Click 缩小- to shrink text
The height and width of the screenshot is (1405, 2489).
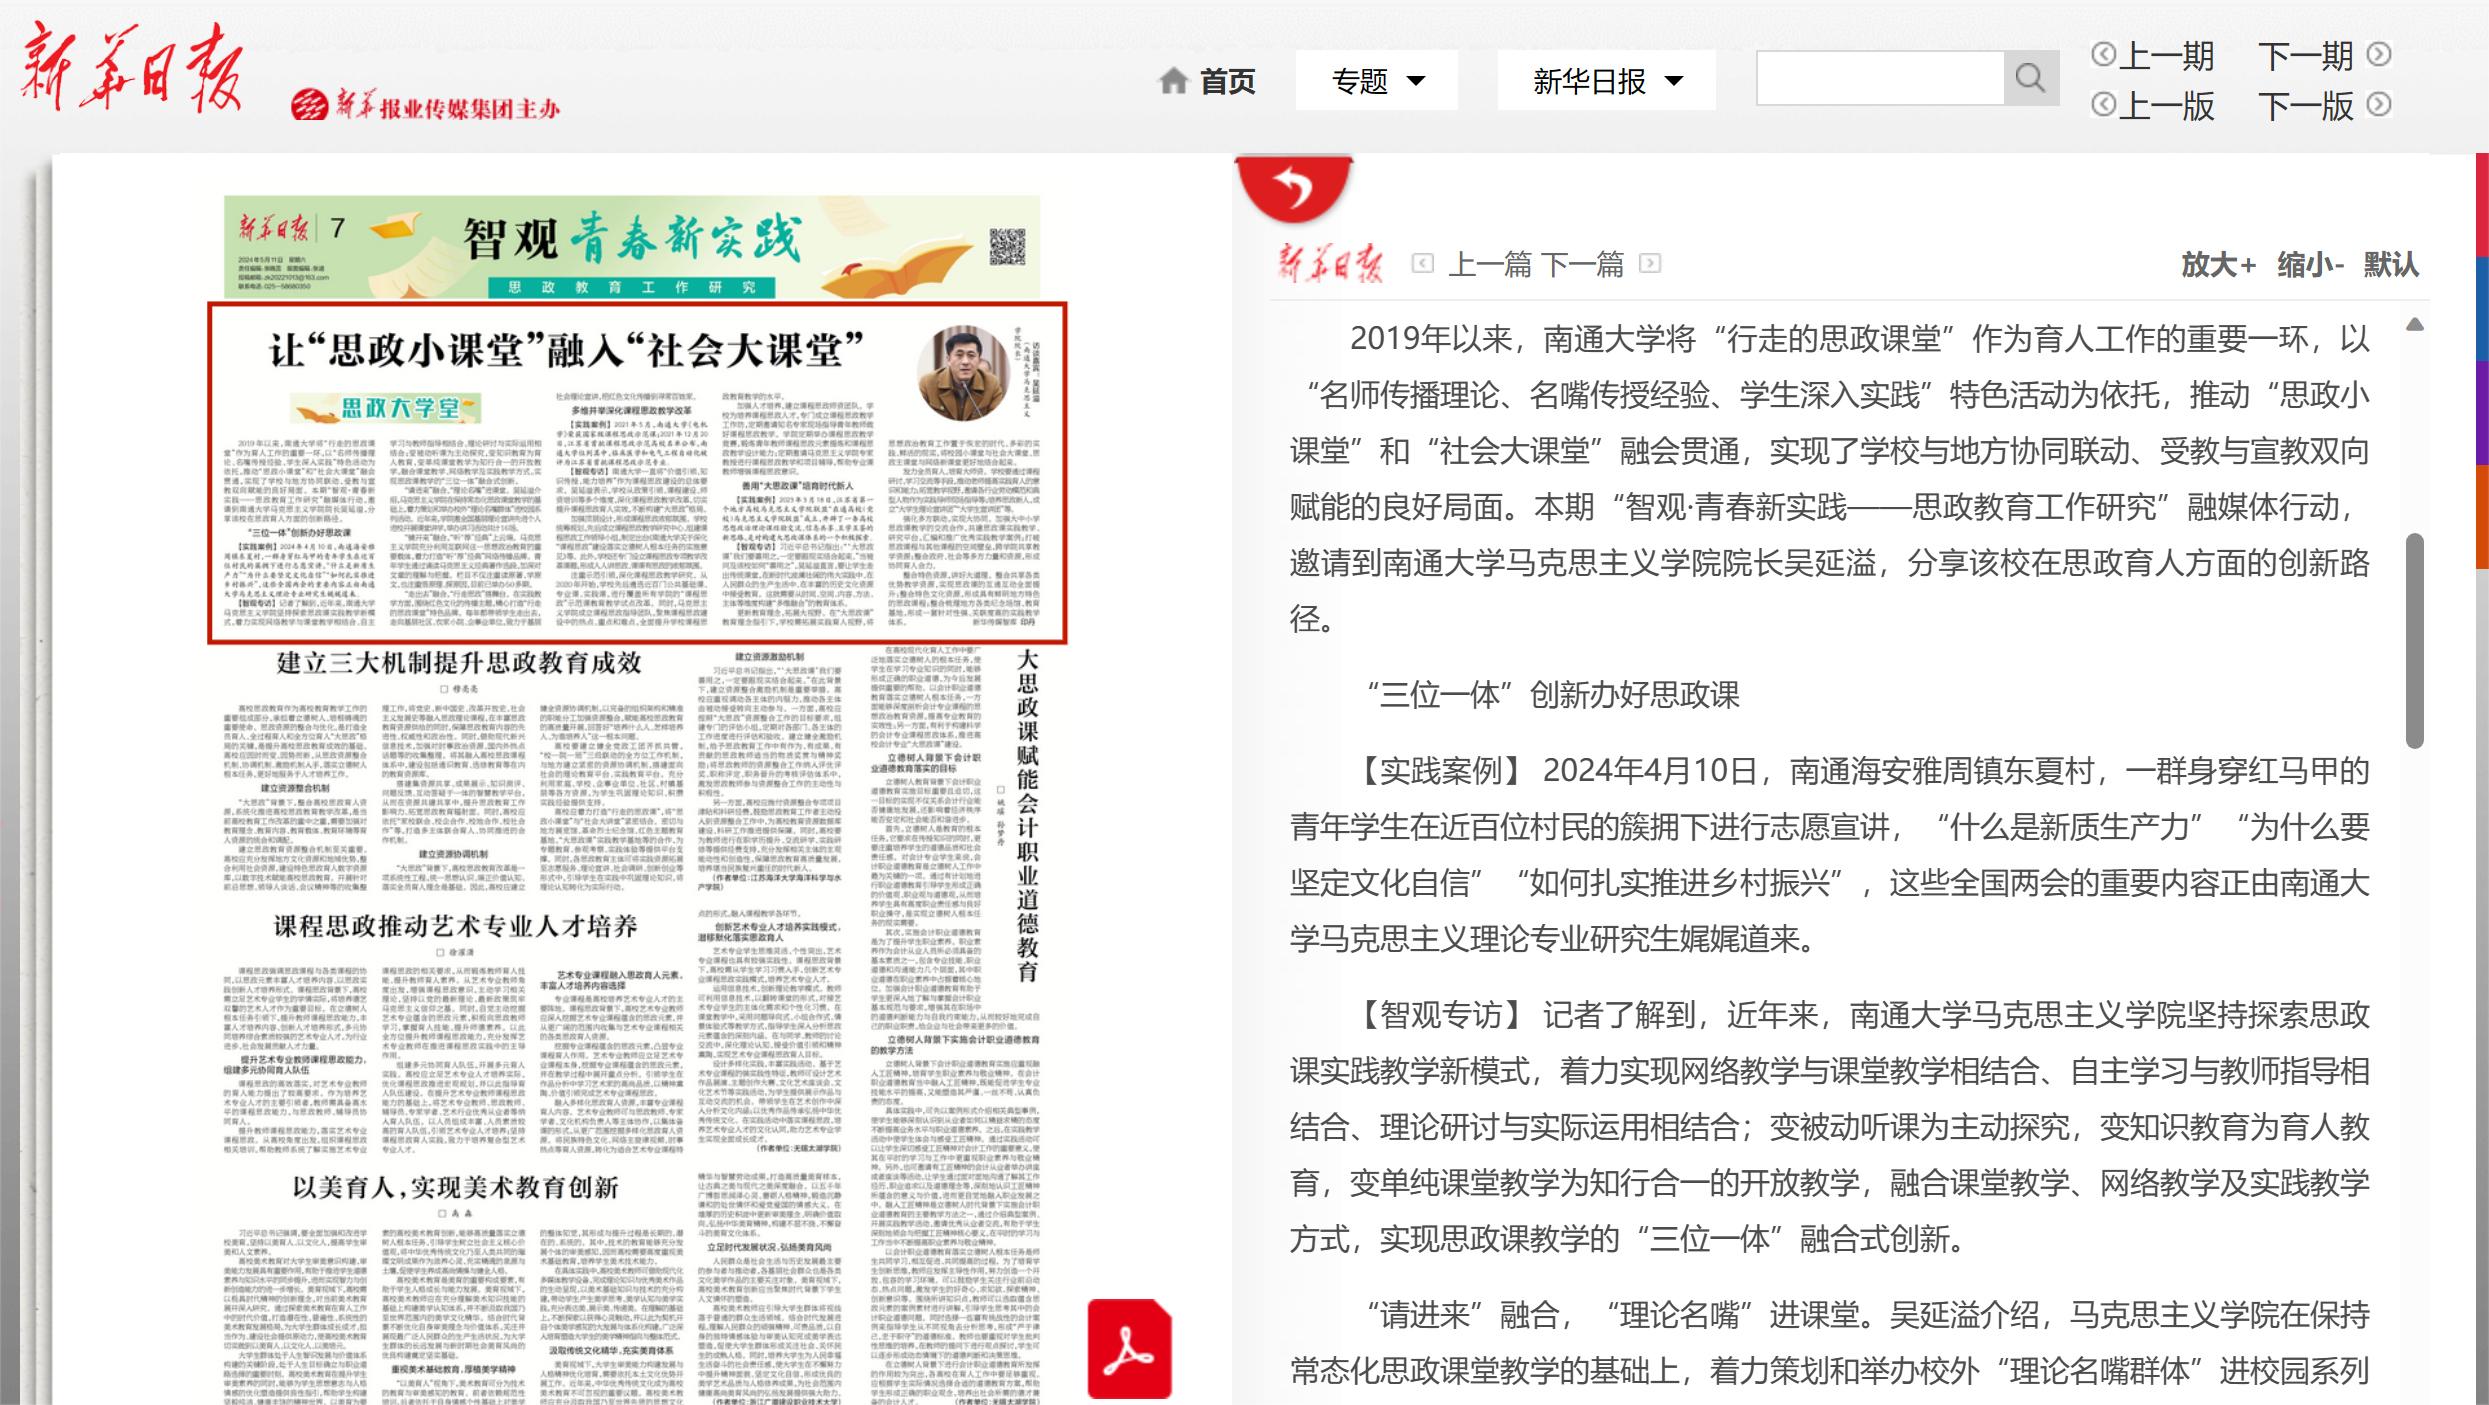[2310, 265]
